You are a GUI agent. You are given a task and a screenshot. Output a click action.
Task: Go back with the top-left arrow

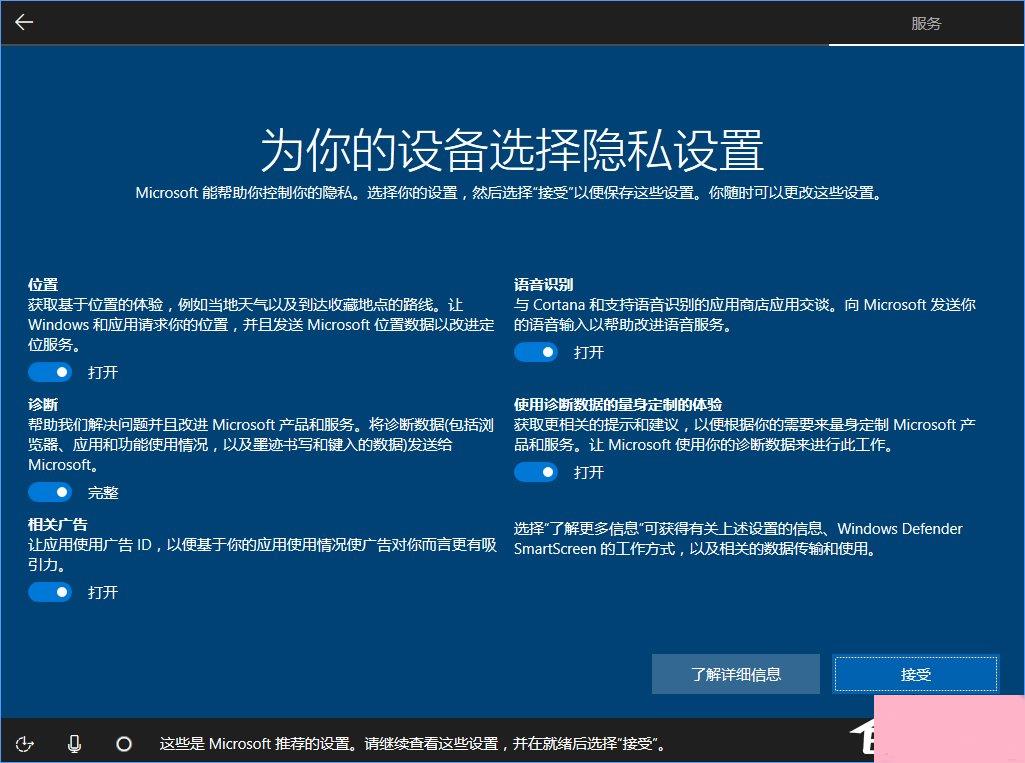point(24,22)
